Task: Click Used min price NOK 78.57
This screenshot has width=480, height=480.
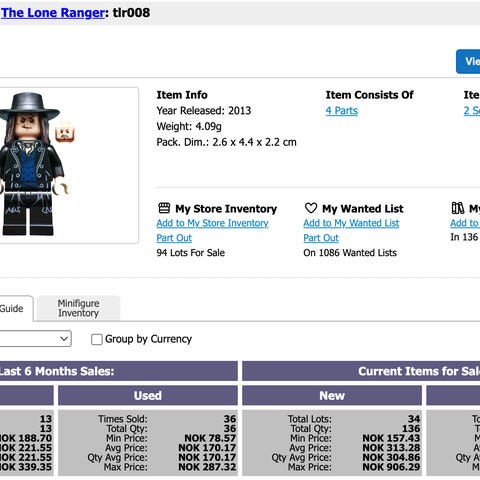Action: click(210, 438)
